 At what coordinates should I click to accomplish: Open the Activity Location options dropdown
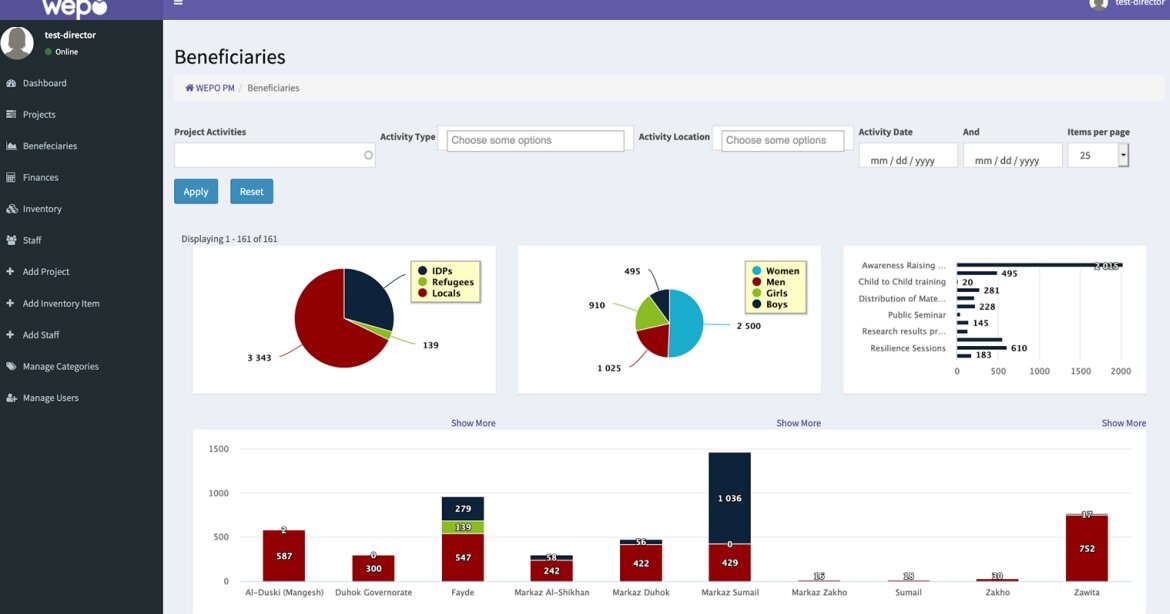point(780,140)
